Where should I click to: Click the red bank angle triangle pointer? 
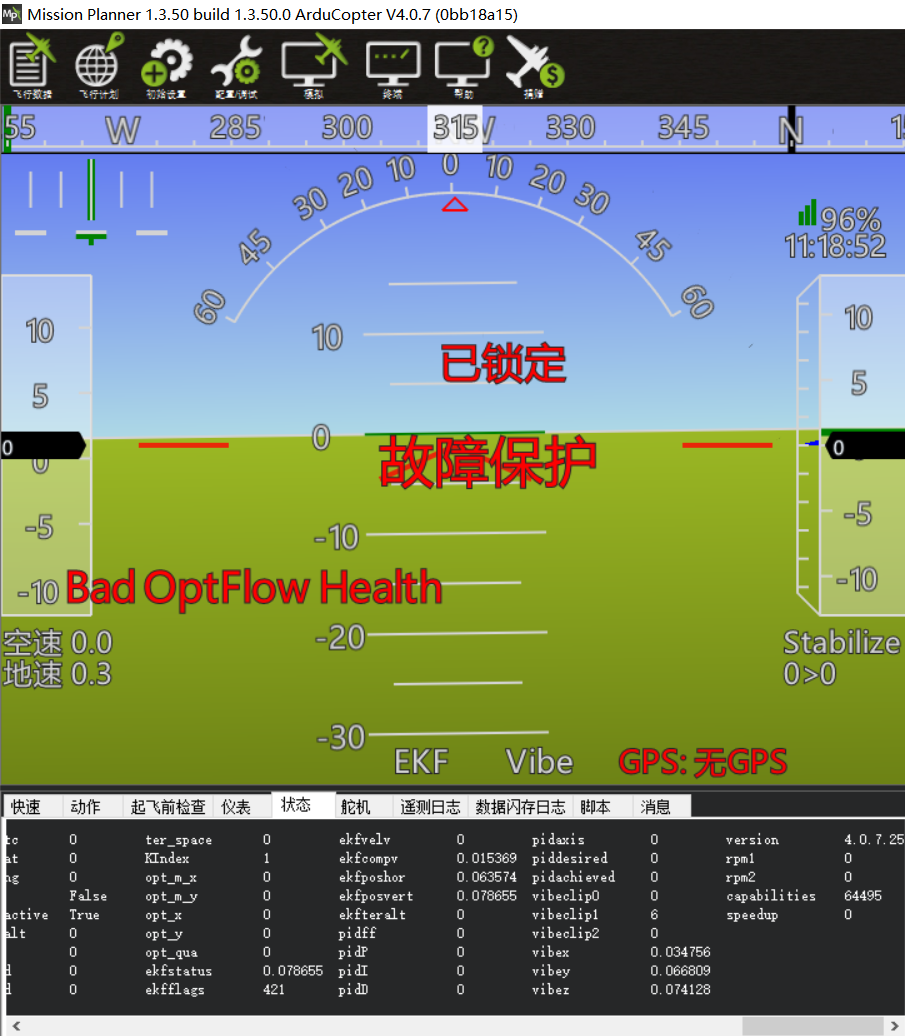tap(454, 204)
